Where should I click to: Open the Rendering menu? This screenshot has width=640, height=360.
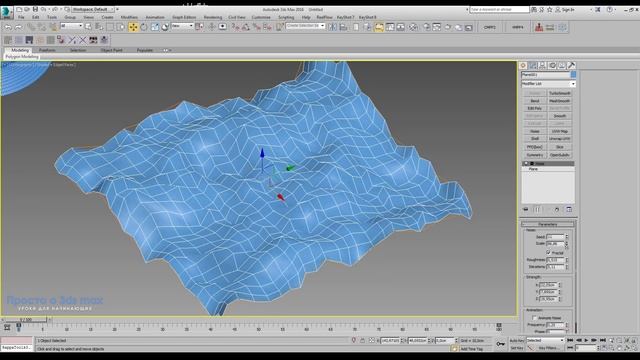click(213, 18)
